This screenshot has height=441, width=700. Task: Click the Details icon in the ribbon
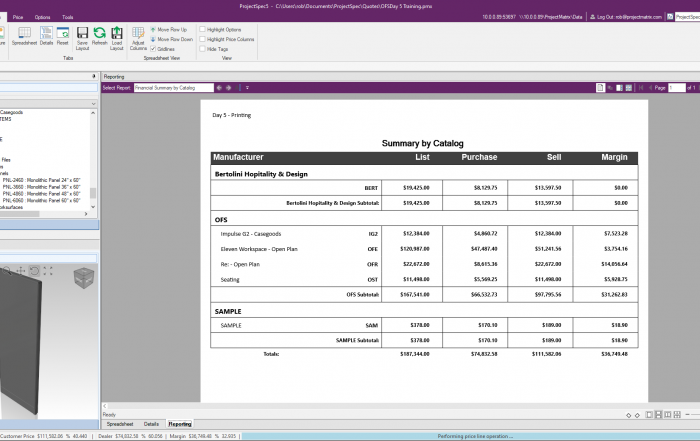46,36
